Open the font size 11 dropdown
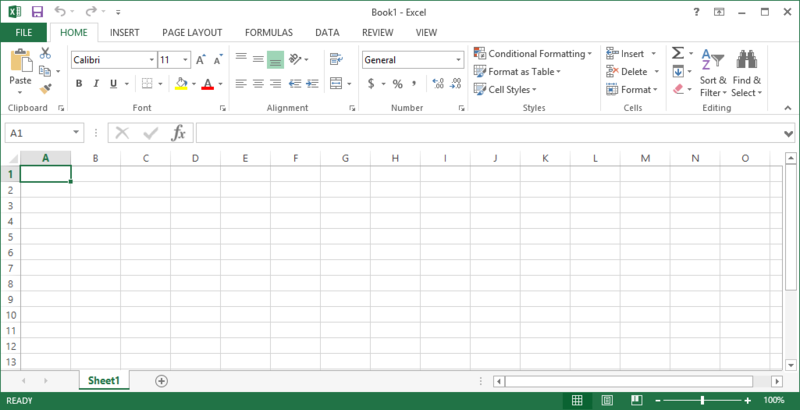Image resolution: width=800 pixels, height=410 pixels. pyautogui.click(x=186, y=60)
